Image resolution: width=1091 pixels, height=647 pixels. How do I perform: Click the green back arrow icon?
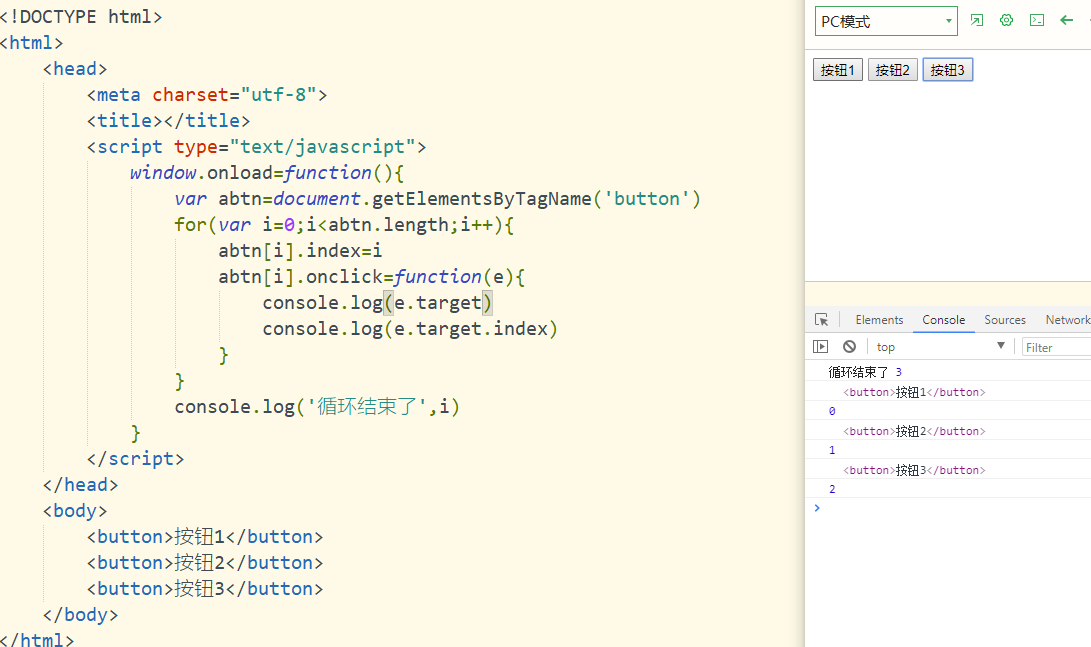coord(1067,19)
